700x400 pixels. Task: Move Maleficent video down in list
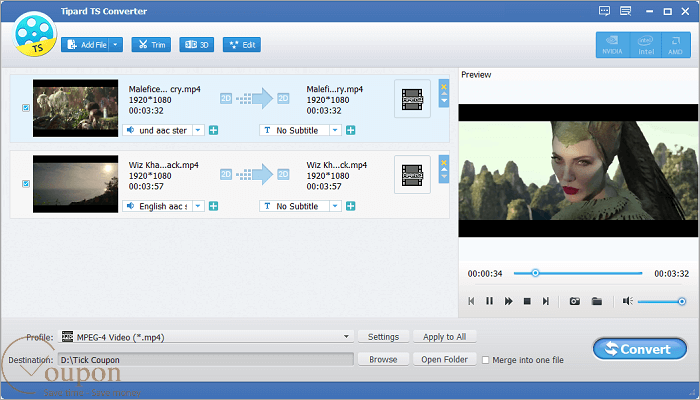(444, 101)
